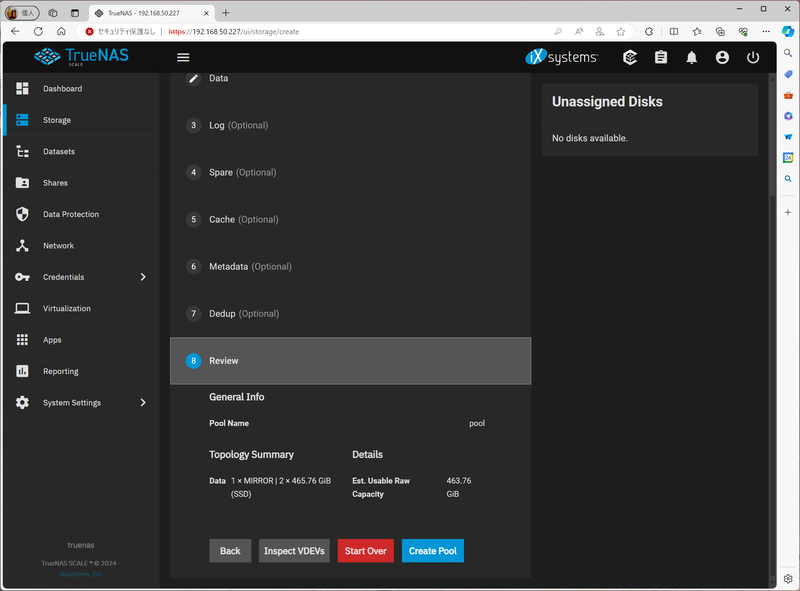Click the System Settings gear icon
The width and height of the screenshot is (800, 591).
coord(22,403)
